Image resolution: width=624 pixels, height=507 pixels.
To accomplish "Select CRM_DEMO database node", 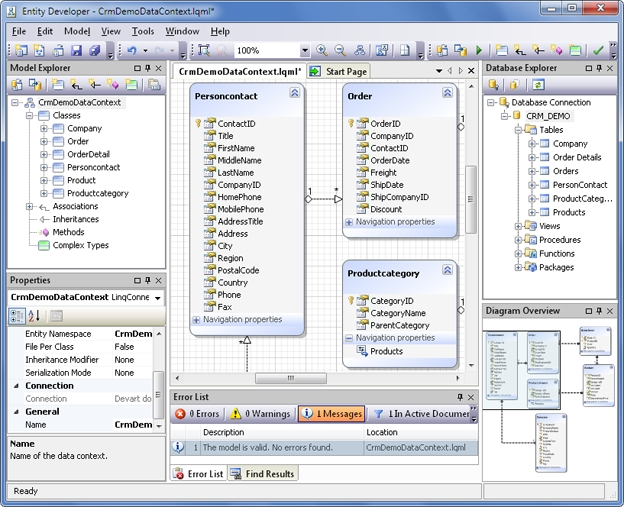I will pyautogui.click(x=548, y=116).
